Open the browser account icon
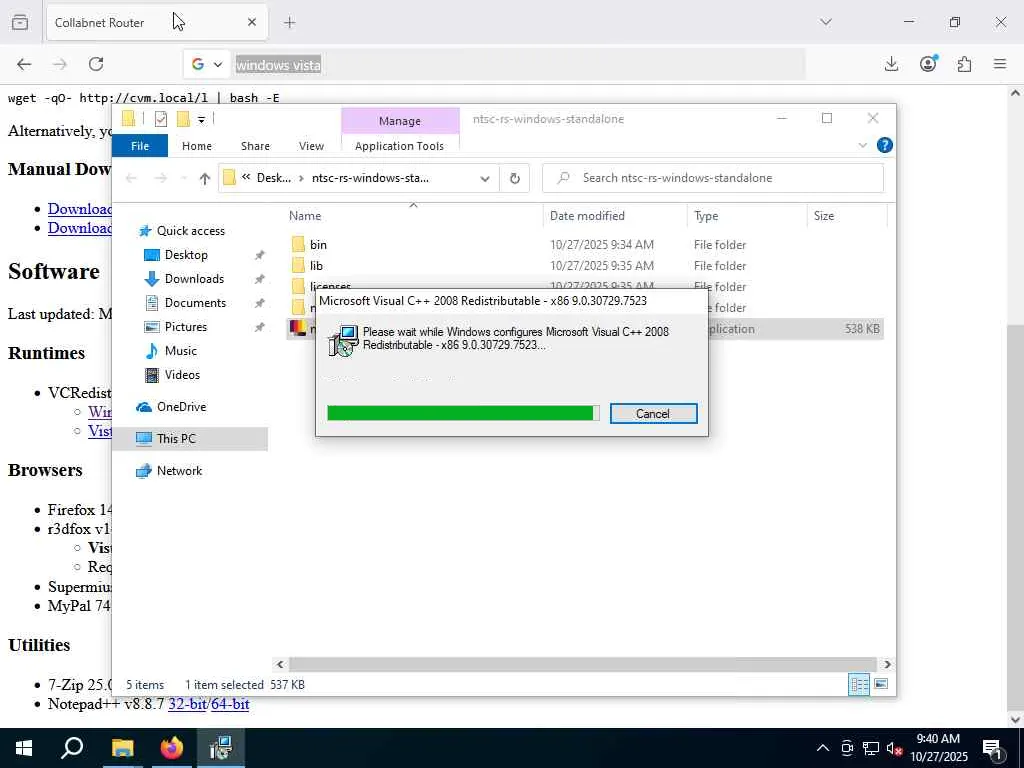This screenshot has height=768, width=1024. 928,64
